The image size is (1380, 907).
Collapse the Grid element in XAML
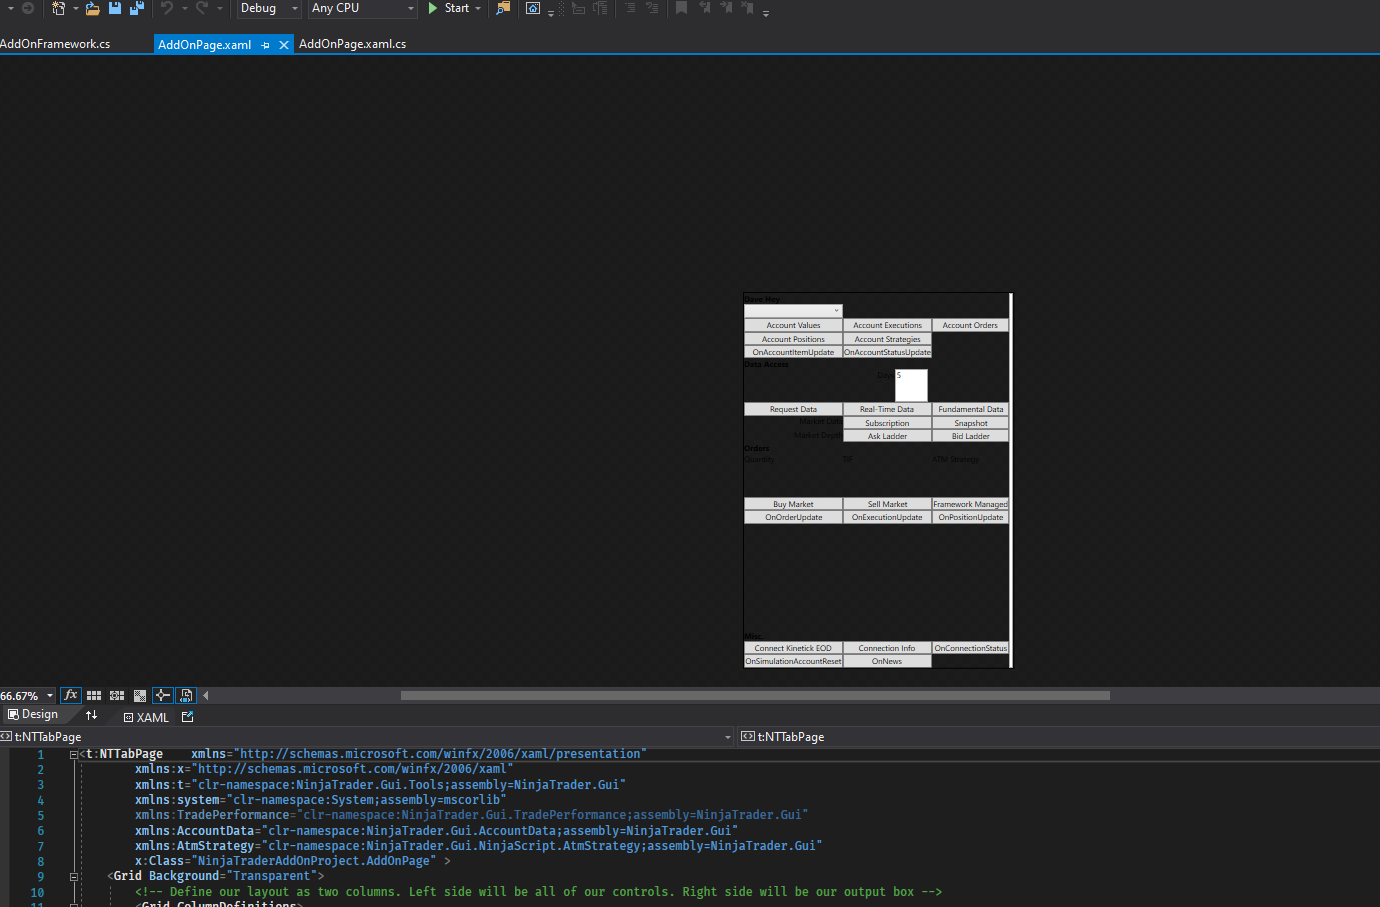[73, 876]
